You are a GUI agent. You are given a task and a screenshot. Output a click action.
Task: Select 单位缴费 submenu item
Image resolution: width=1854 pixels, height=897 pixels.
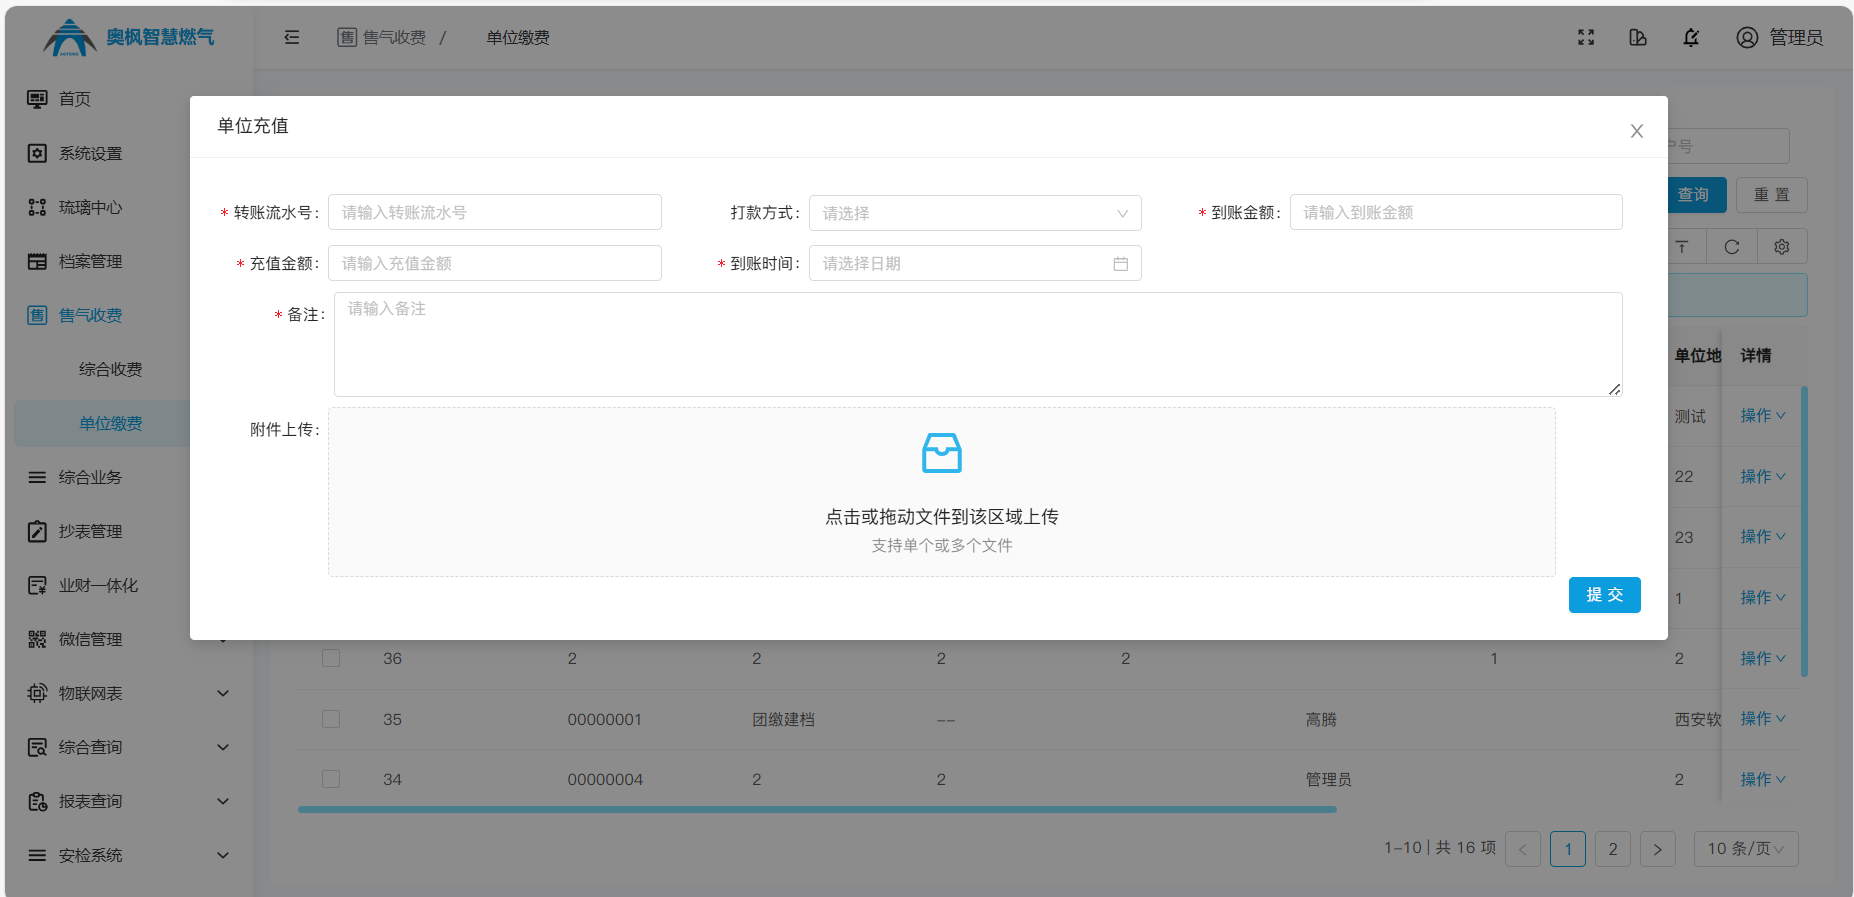point(111,423)
